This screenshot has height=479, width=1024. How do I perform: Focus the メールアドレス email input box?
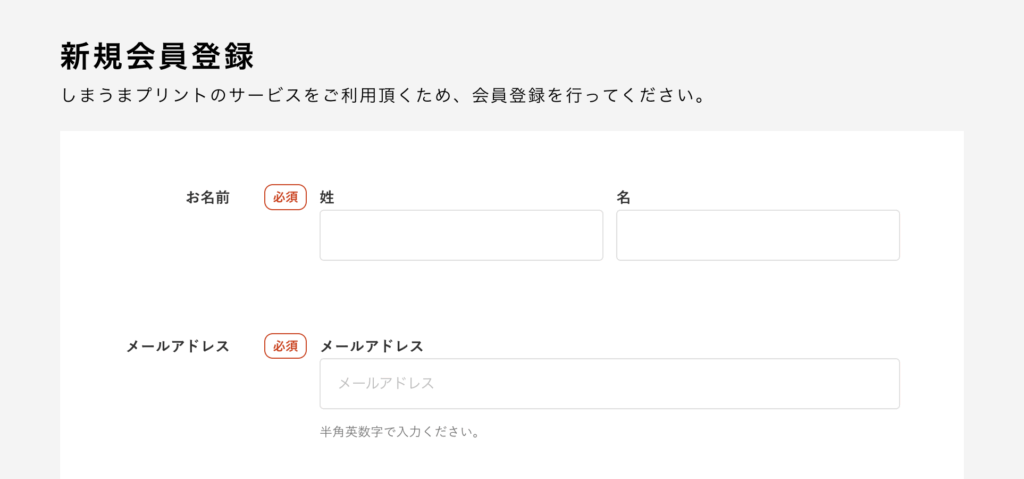coord(609,383)
